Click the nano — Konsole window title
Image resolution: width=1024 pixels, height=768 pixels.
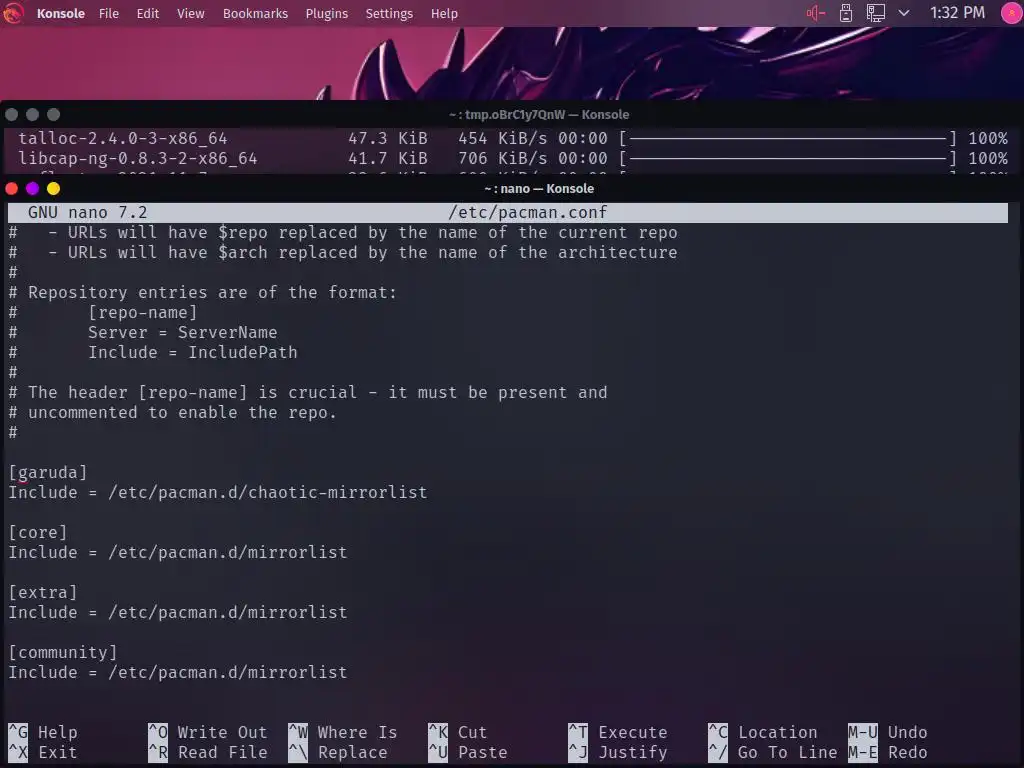click(x=539, y=189)
